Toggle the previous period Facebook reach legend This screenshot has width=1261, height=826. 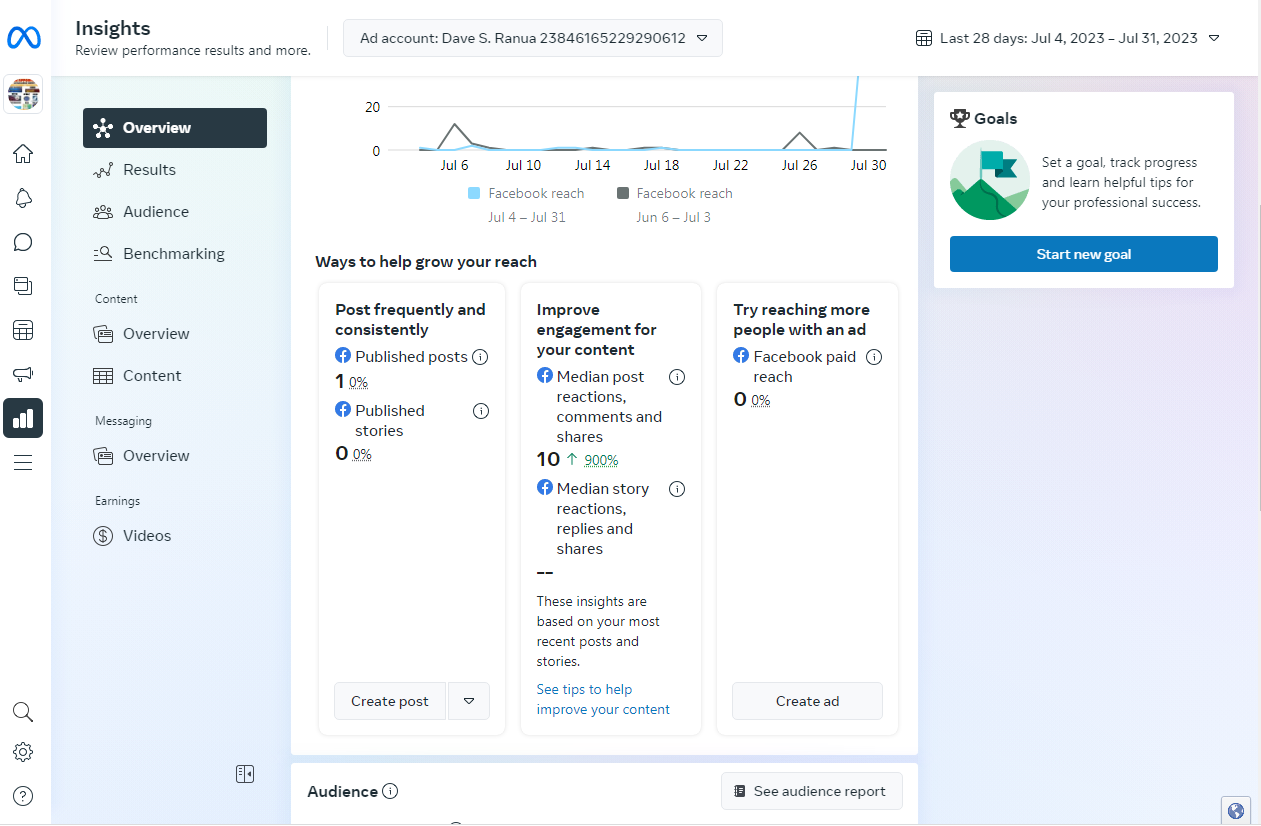(x=674, y=193)
